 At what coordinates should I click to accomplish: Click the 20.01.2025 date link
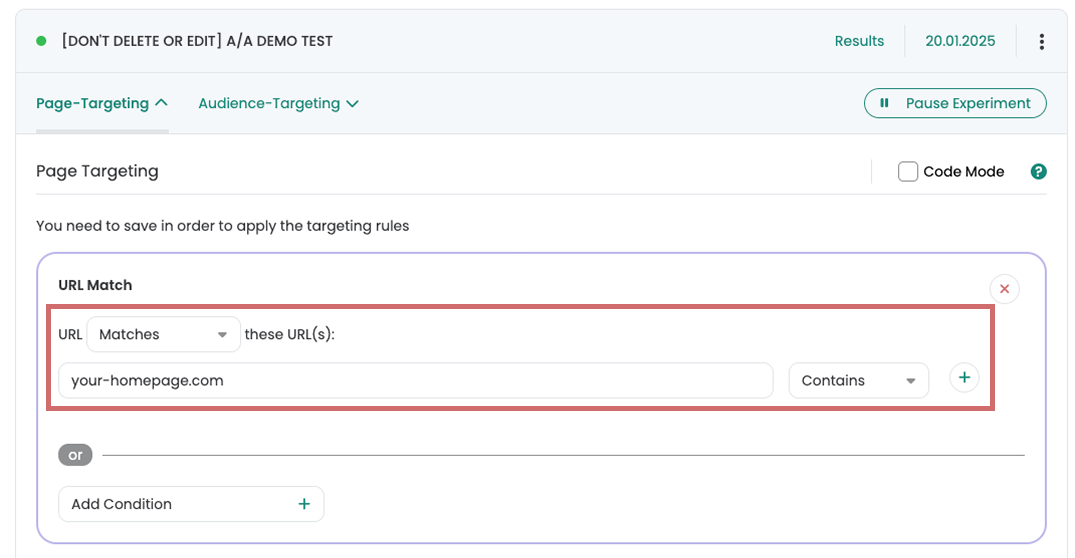pos(960,41)
